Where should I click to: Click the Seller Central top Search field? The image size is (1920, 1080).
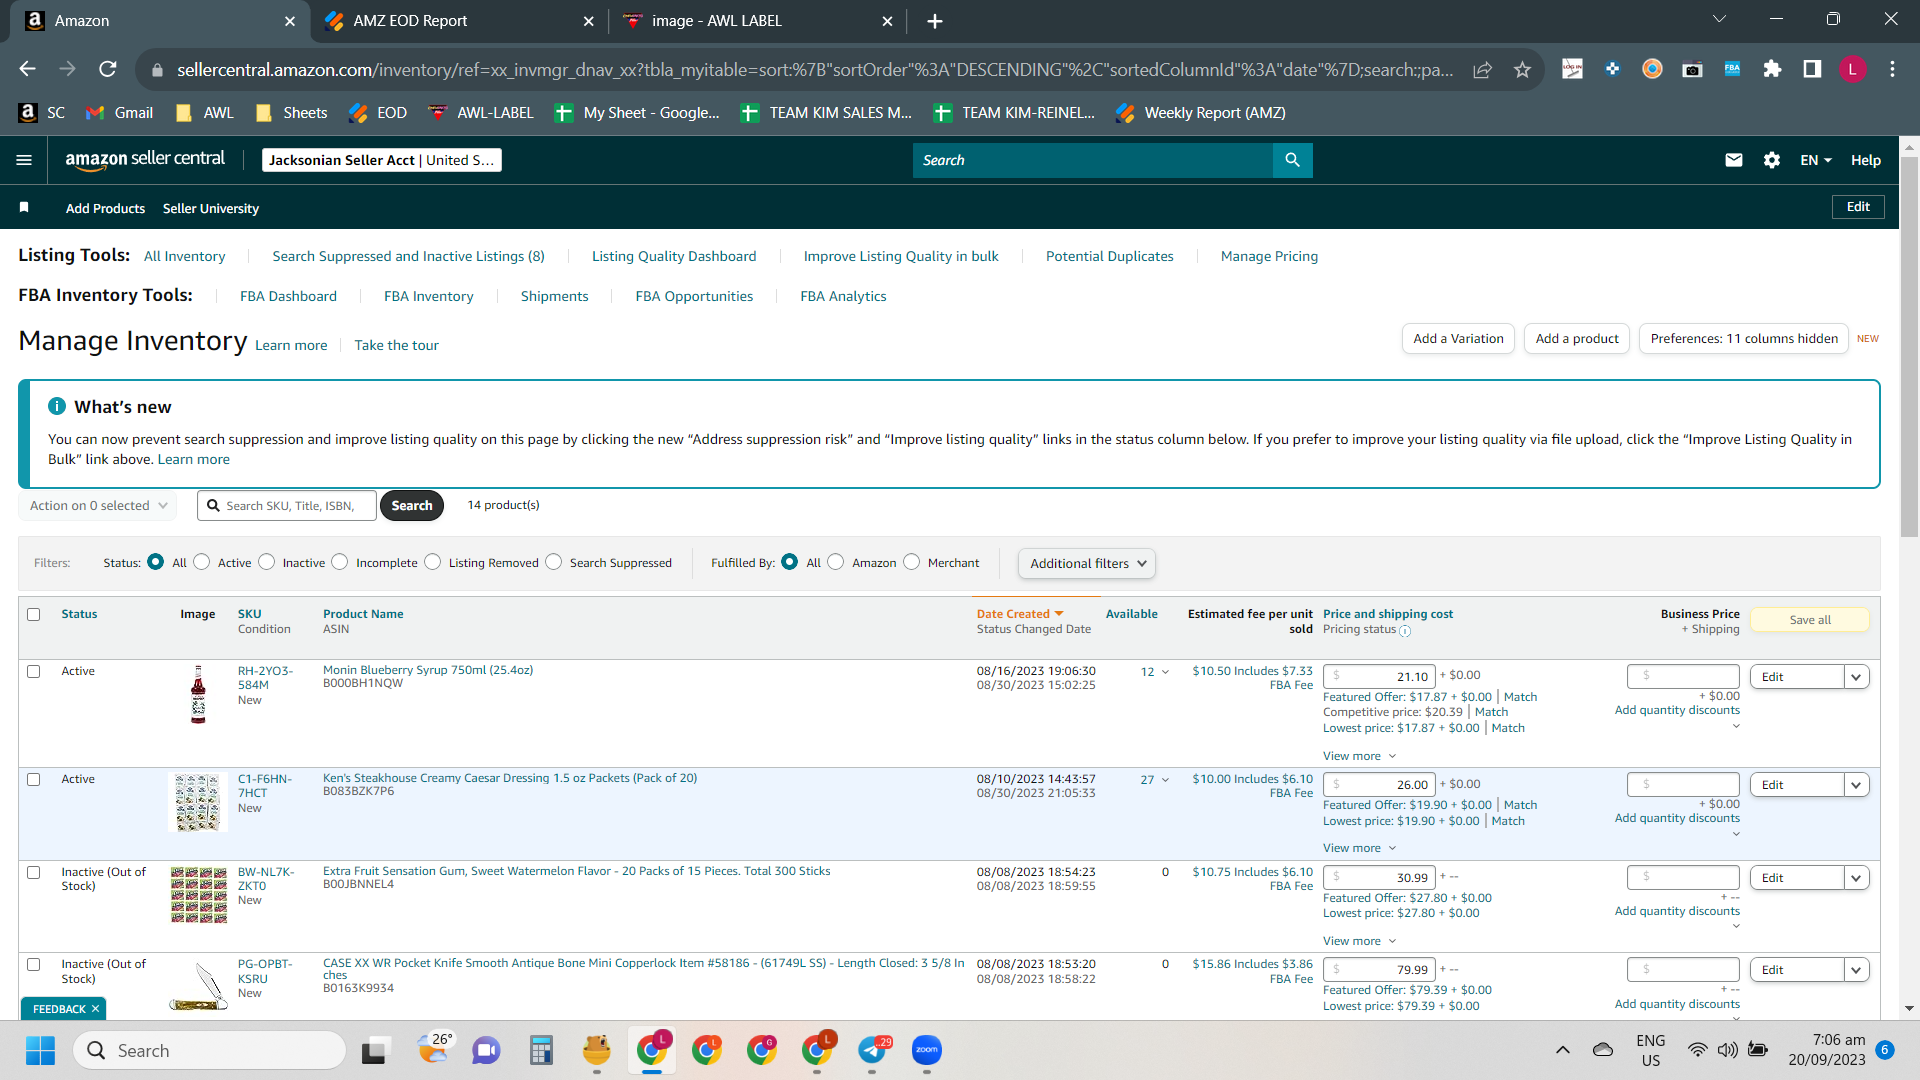[x=1093, y=160]
